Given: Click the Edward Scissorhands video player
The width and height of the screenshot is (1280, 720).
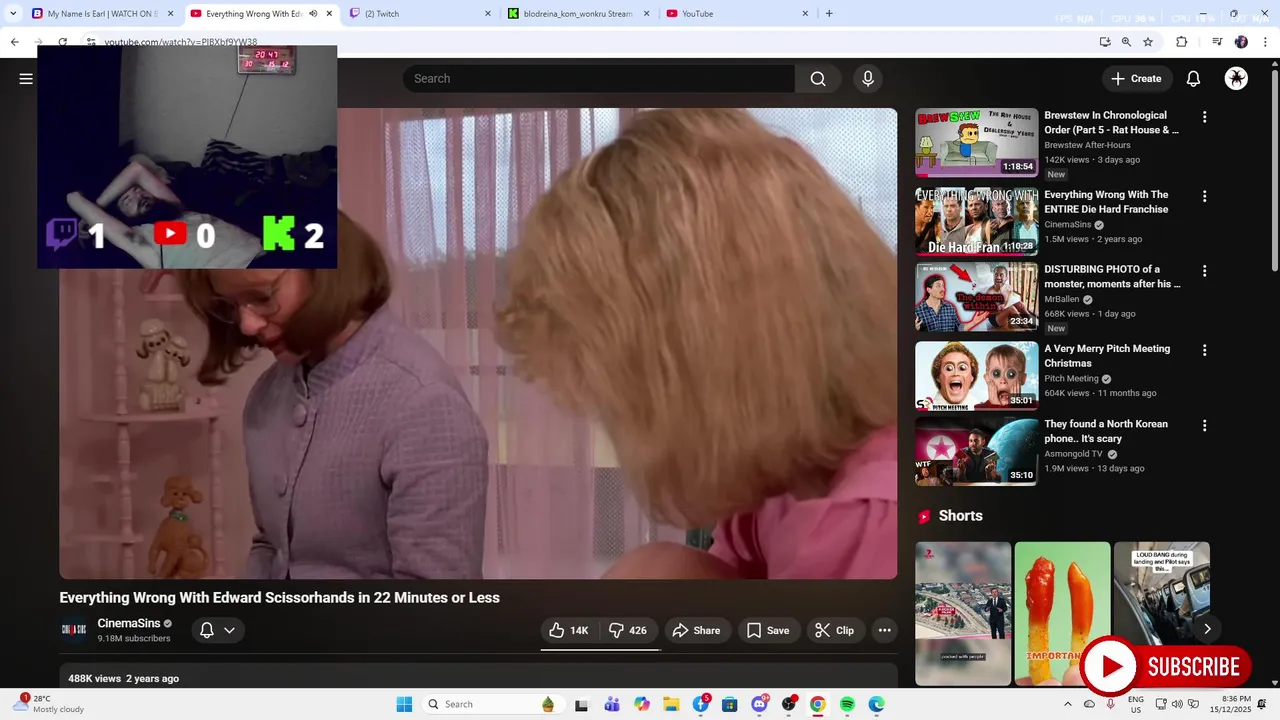Looking at the screenshot, I should (478, 343).
